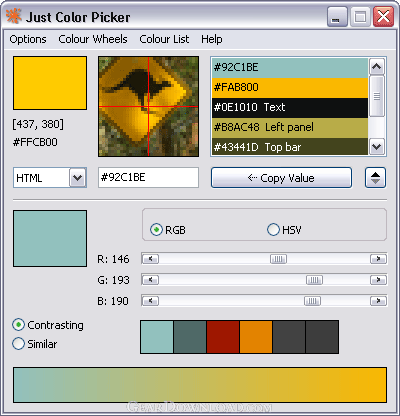Screen dimensions: 400x416
Task: Increase R with the right arrow
Action: coord(378,259)
